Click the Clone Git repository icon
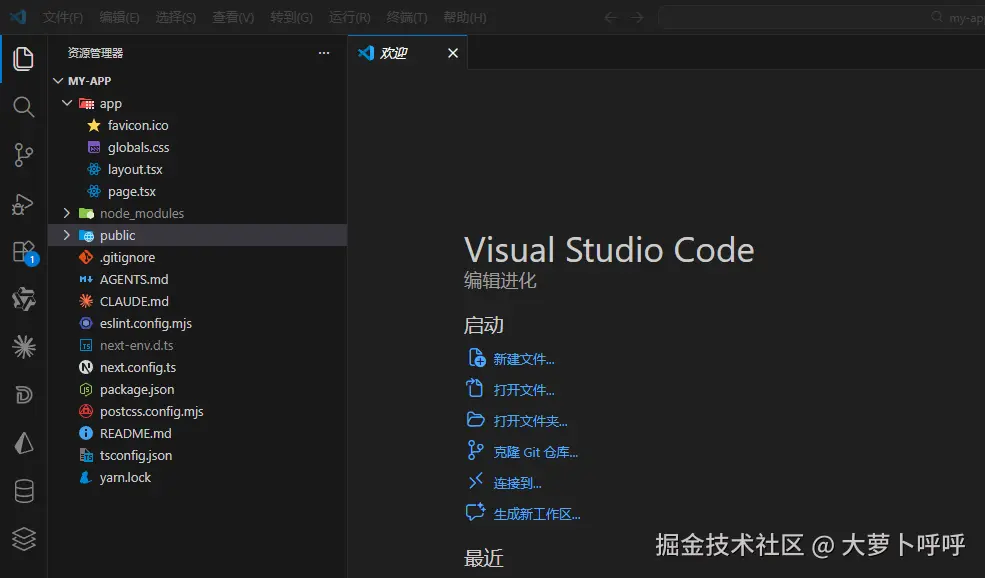Viewport: 985px width, 578px height. click(476, 450)
